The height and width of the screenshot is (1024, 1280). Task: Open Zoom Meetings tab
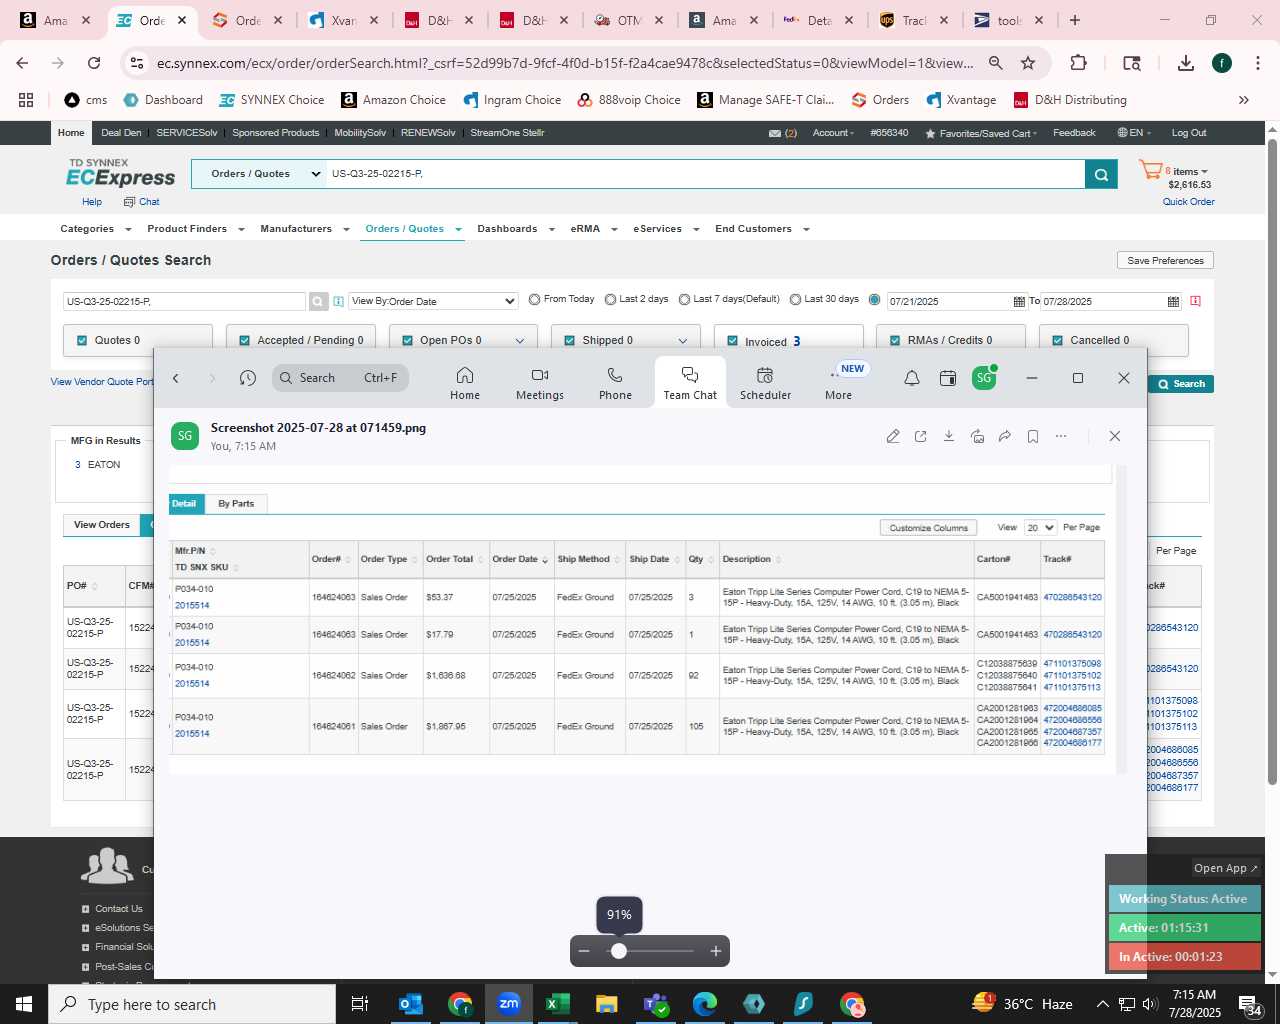540,383
